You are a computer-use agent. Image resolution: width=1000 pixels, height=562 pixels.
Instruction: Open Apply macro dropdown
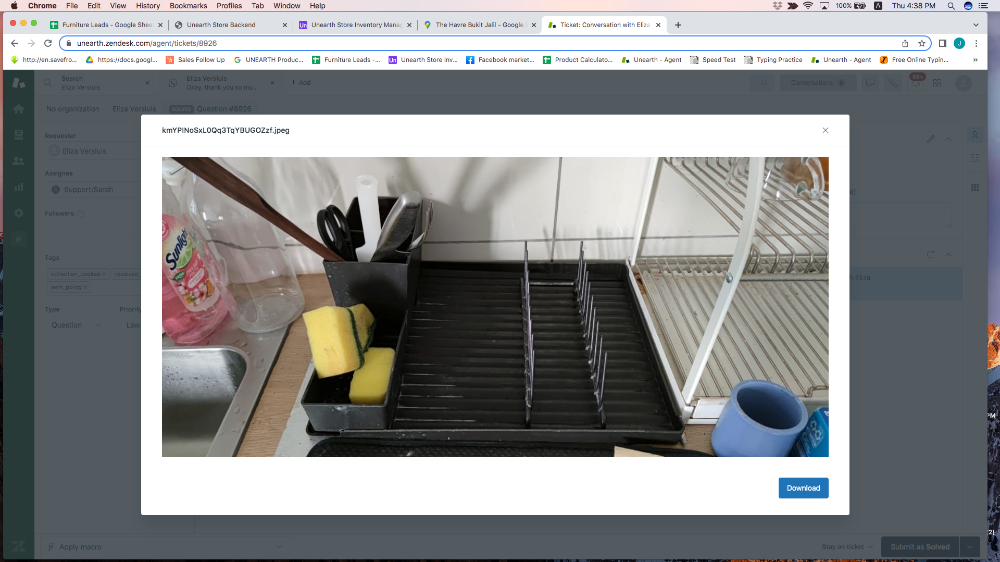(x=165, y=547)
